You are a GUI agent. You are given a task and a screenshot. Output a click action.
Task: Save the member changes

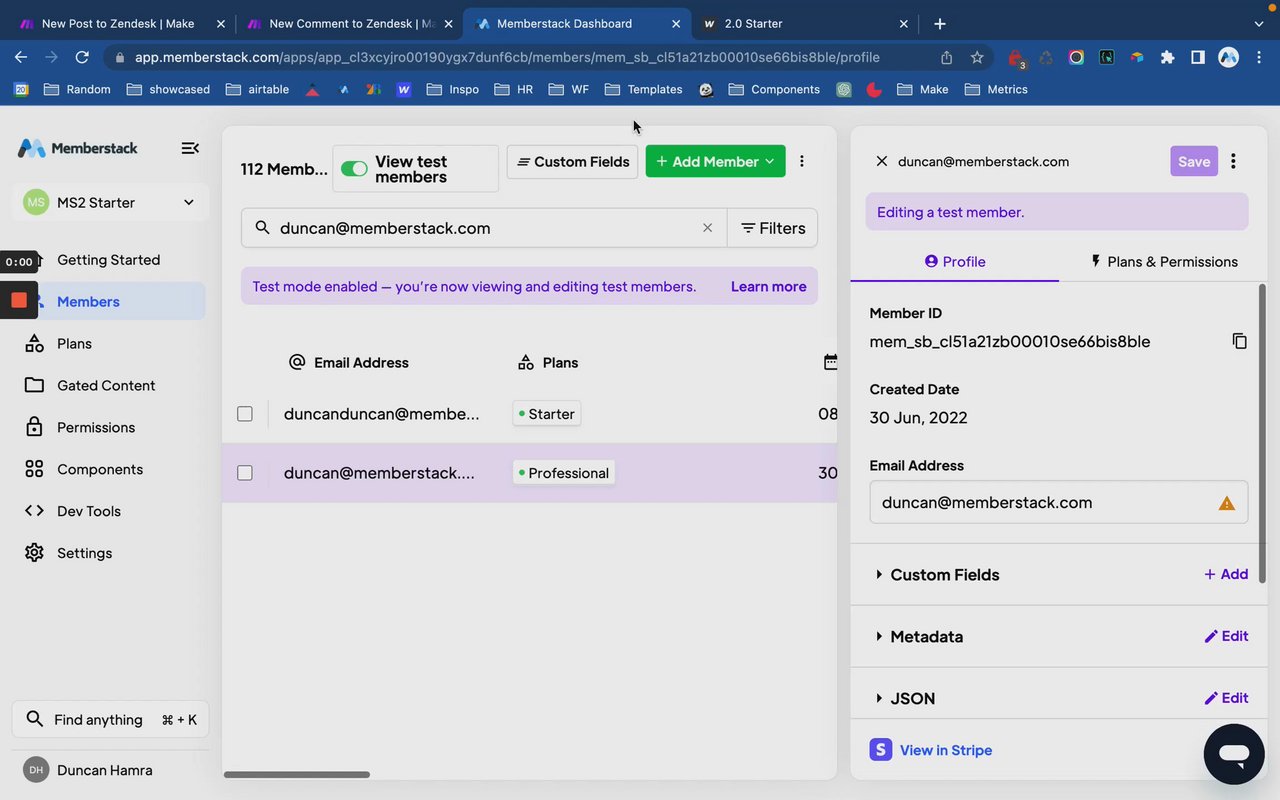[x=1194, y=161]
